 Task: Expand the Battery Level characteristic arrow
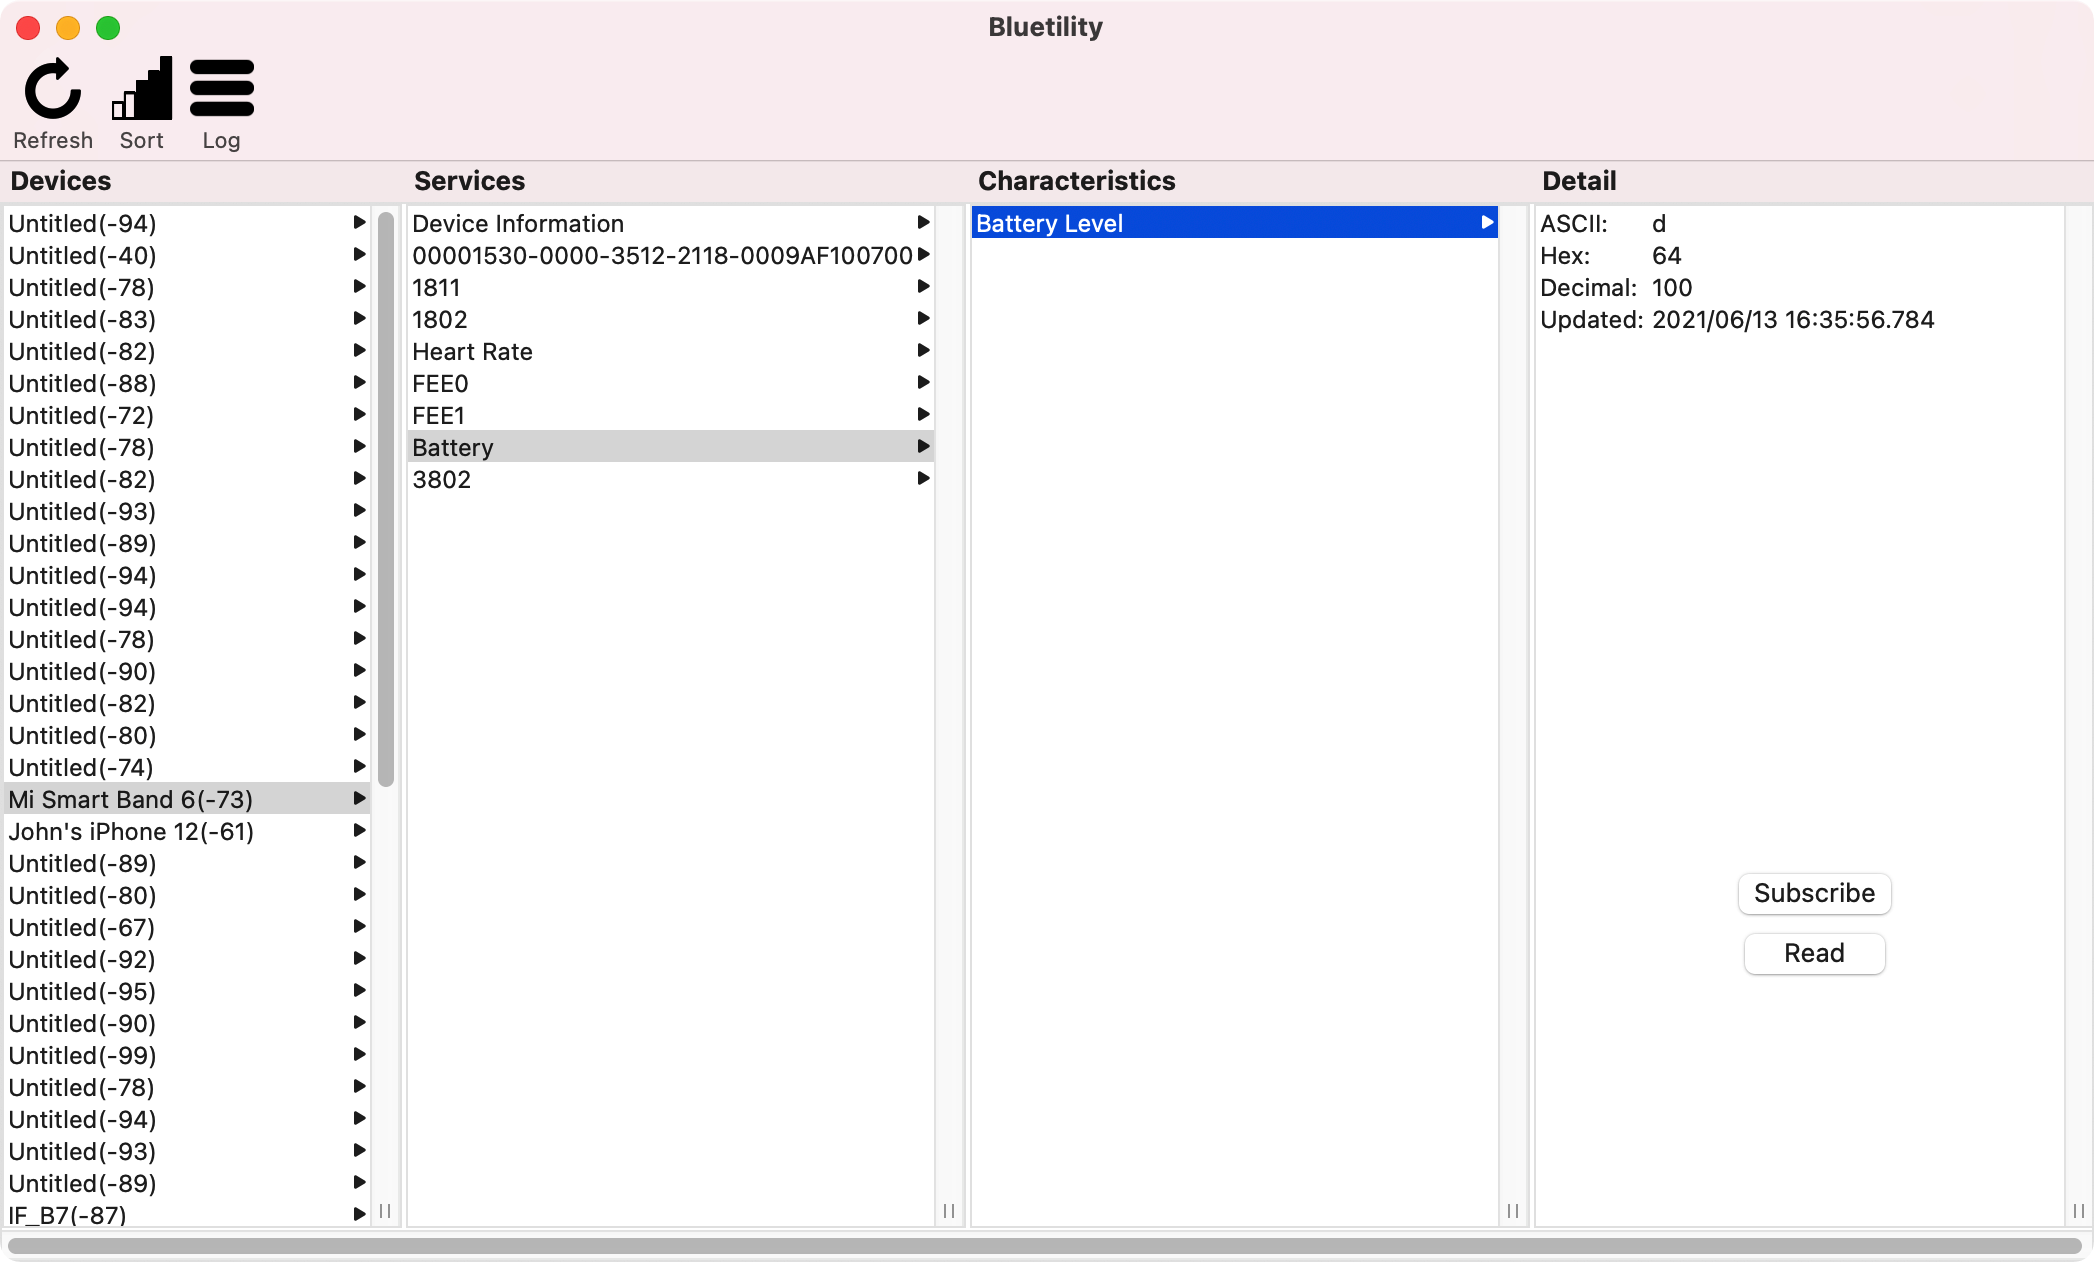[x=1487, y=223]
